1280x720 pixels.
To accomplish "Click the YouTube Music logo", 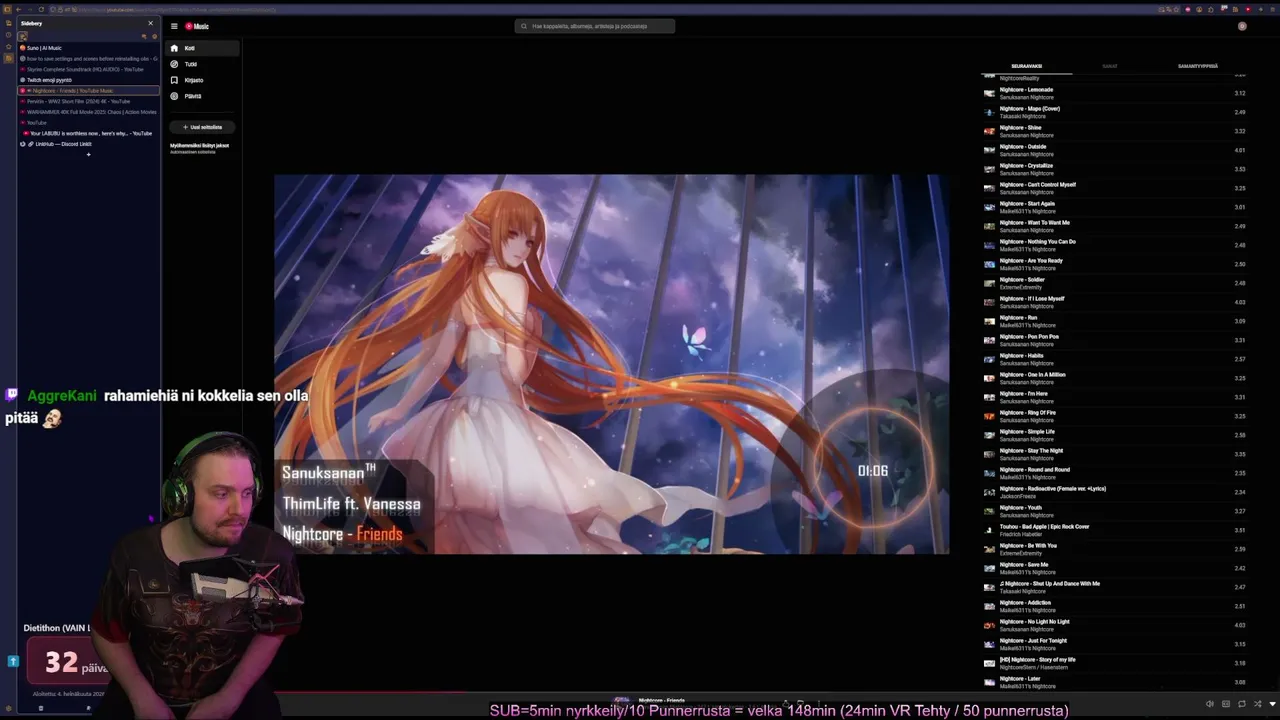I will click(197, 26).
